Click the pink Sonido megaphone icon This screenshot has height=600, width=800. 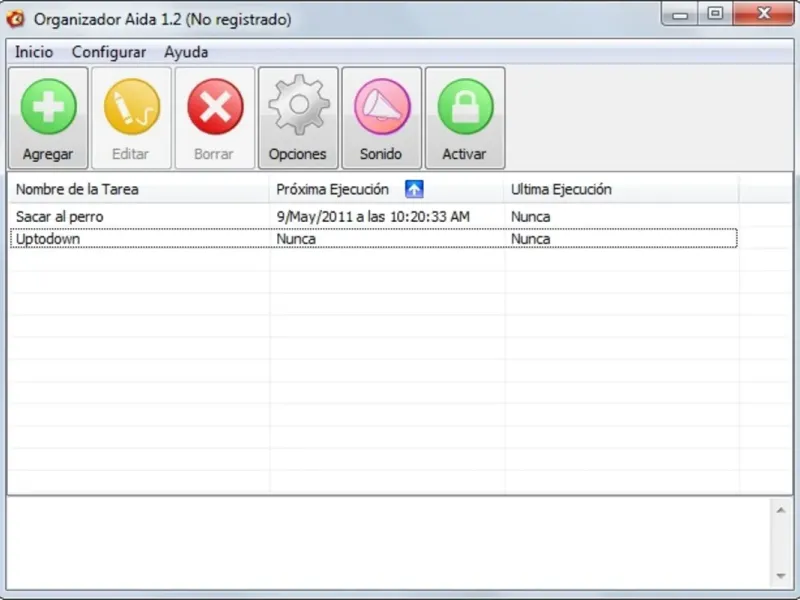[382, 106]
